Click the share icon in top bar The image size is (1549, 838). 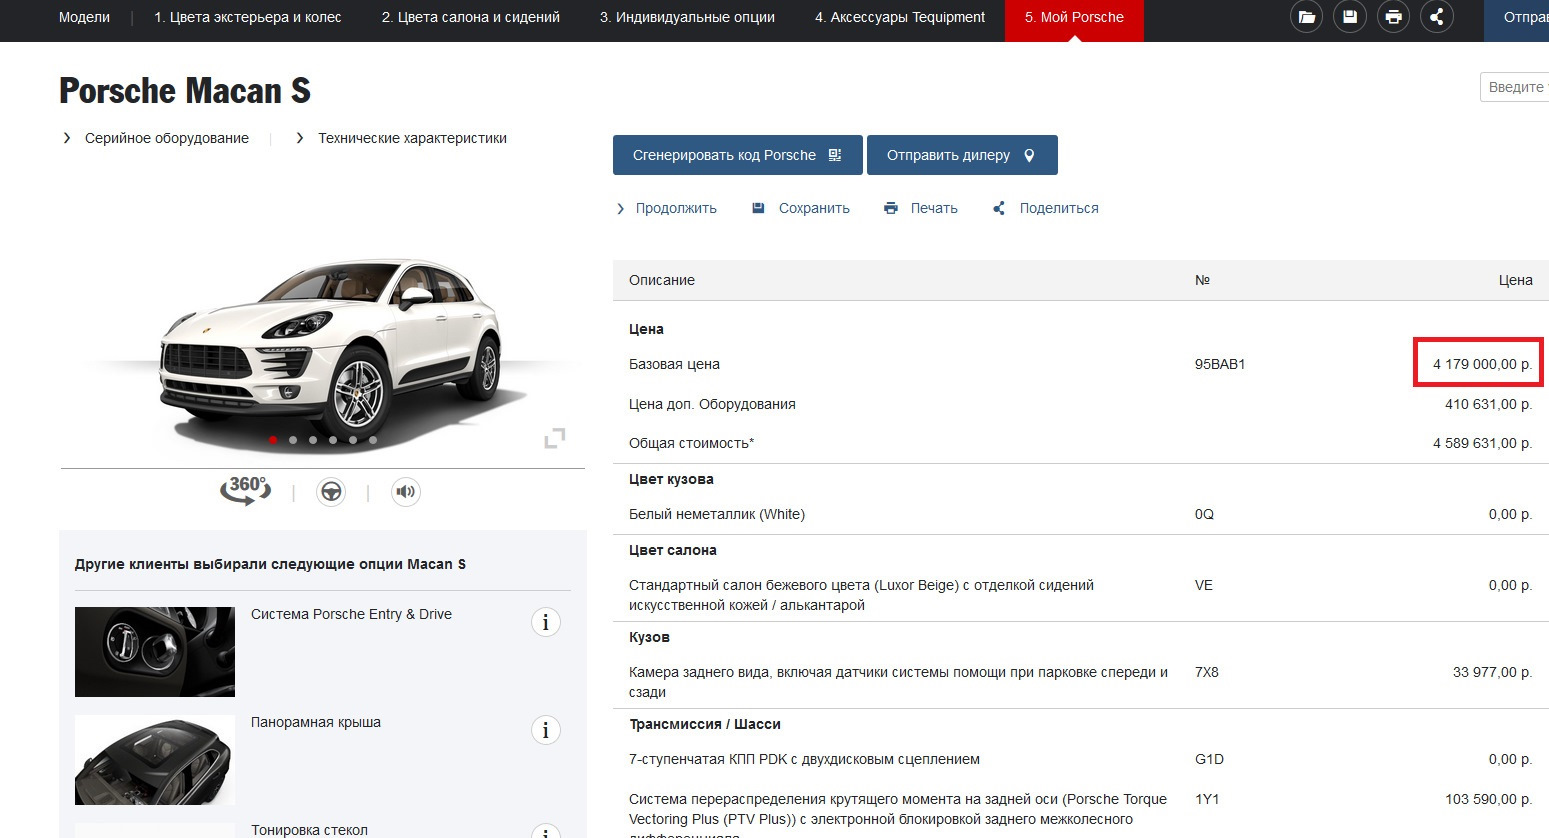coord(1437,17)
